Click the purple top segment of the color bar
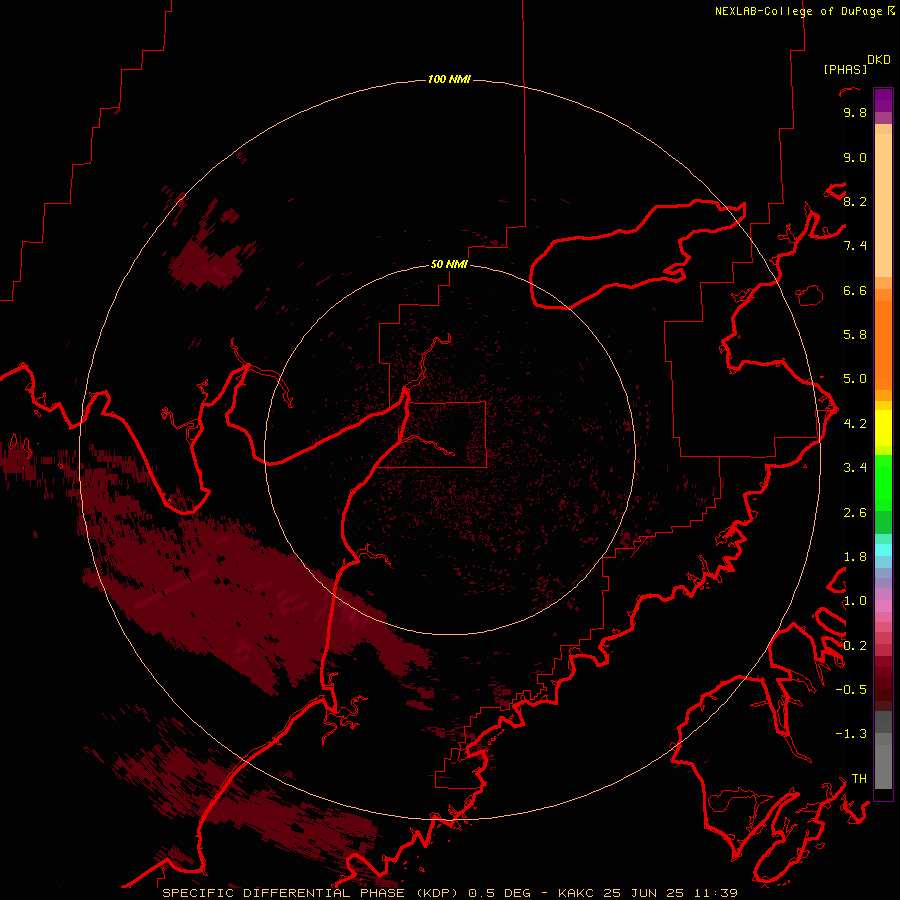Image resolution: width=900 pixels, height=900 pixels. pyautogui.click(x=883, y=100)
